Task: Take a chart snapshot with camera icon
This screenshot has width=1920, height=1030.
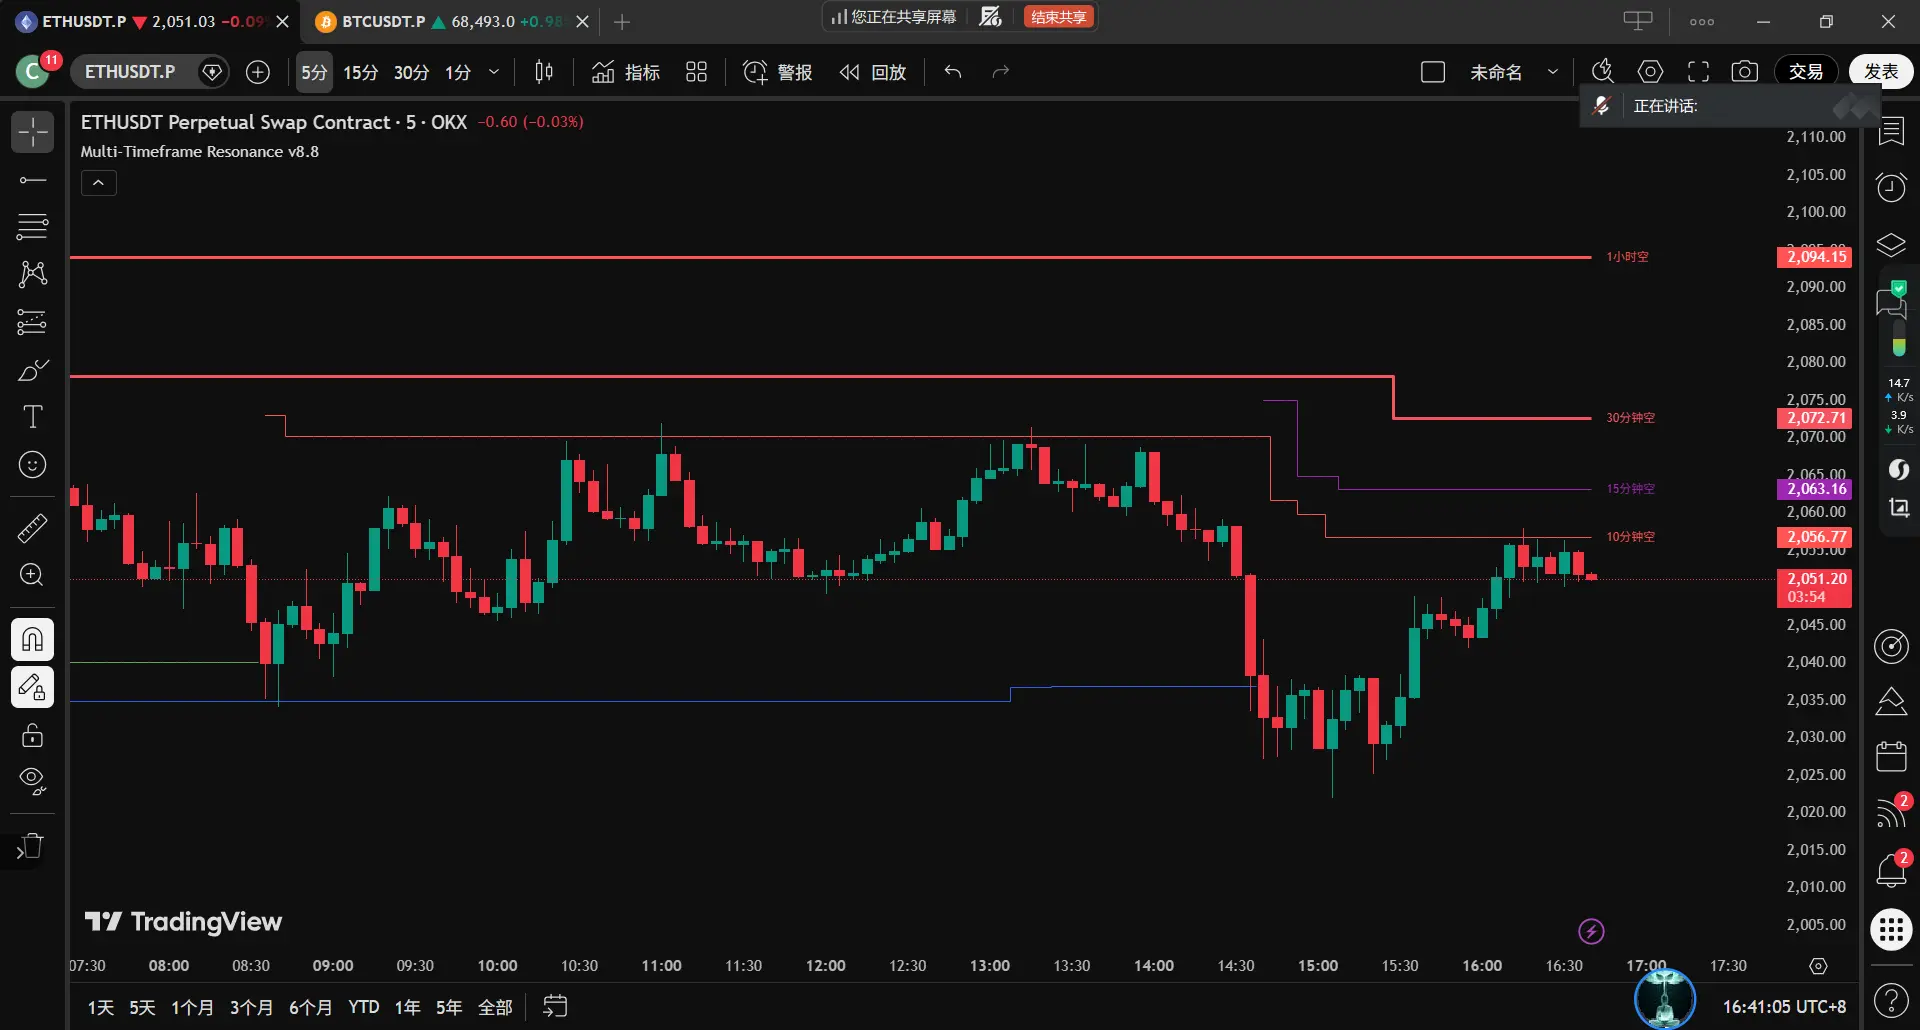Action: pyautogui.click(x=1745, y=72)
